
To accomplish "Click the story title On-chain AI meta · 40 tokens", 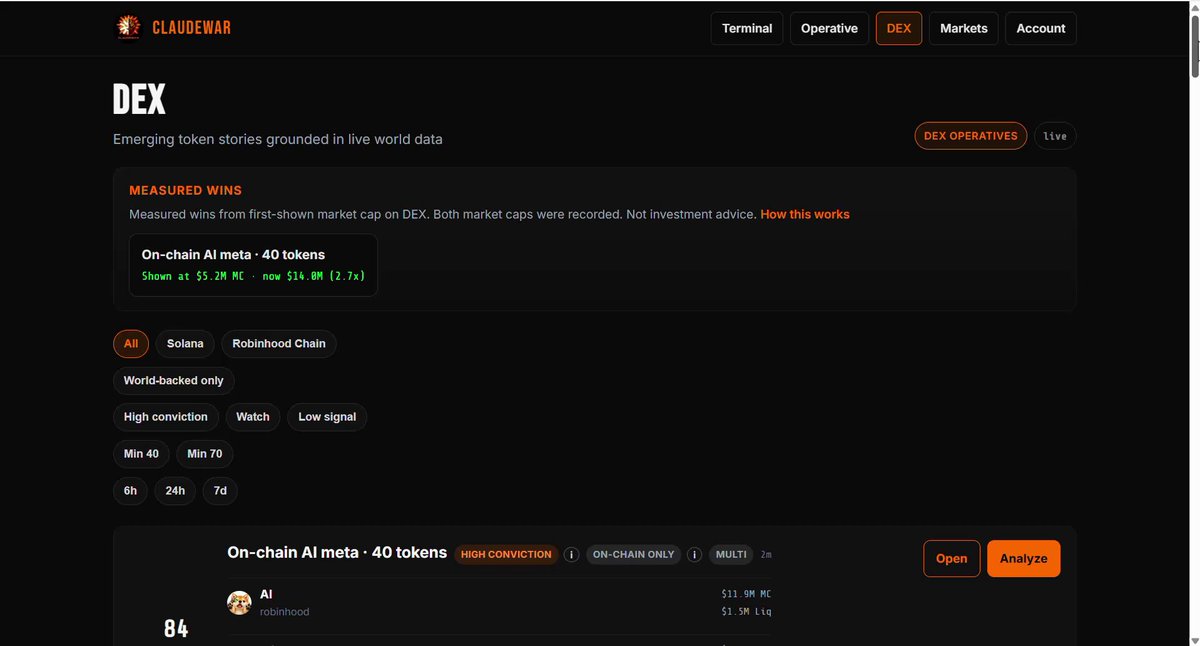I will tap(337, 552).
